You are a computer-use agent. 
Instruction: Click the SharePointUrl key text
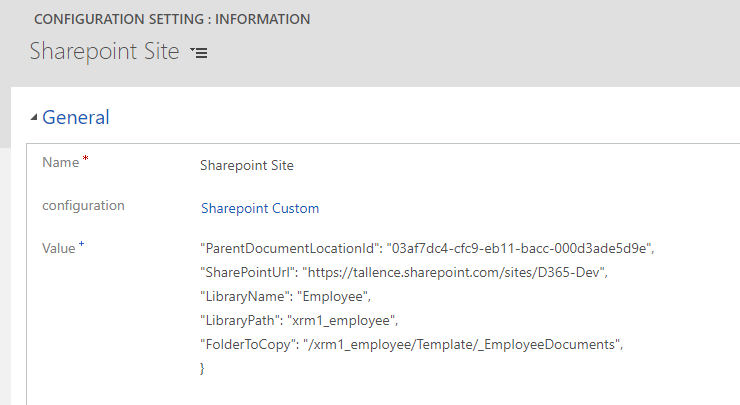point(249,272)
